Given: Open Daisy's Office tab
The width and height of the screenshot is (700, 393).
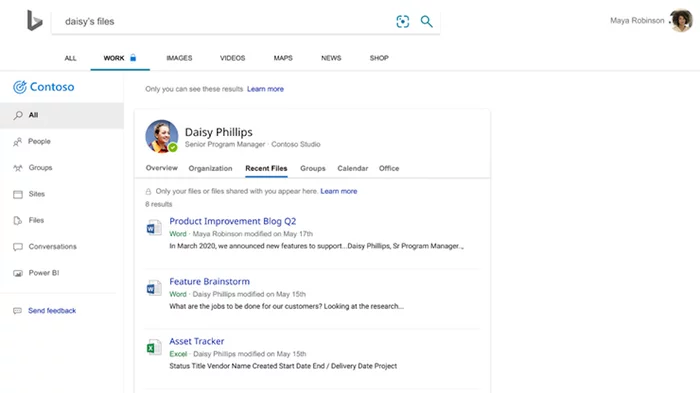Looking at the screenshot, I should click(389, 168).
